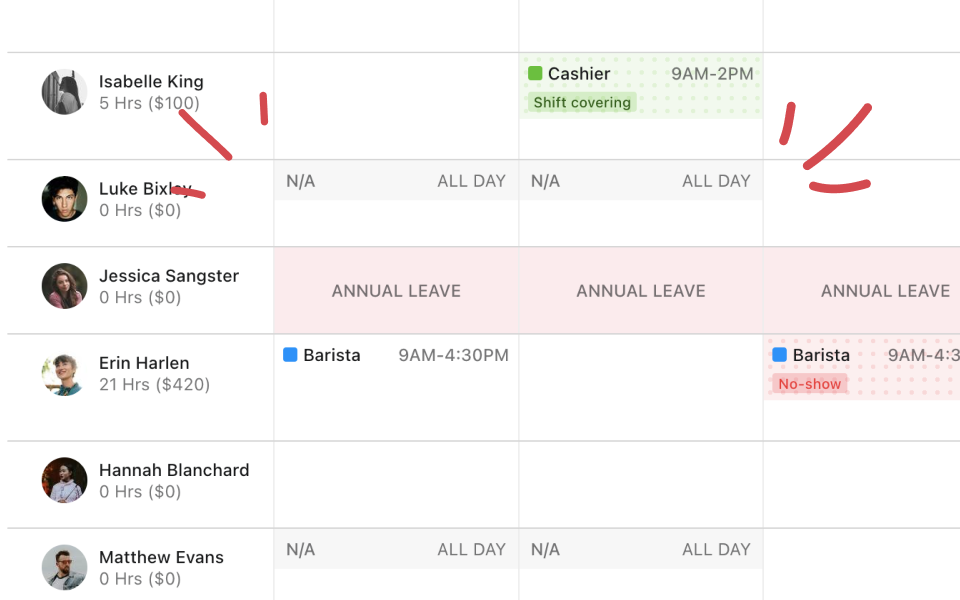The image size is (960, 600).
Task: Select Jessica Sangster's avatar photo
Action: [x=64, y=286]
